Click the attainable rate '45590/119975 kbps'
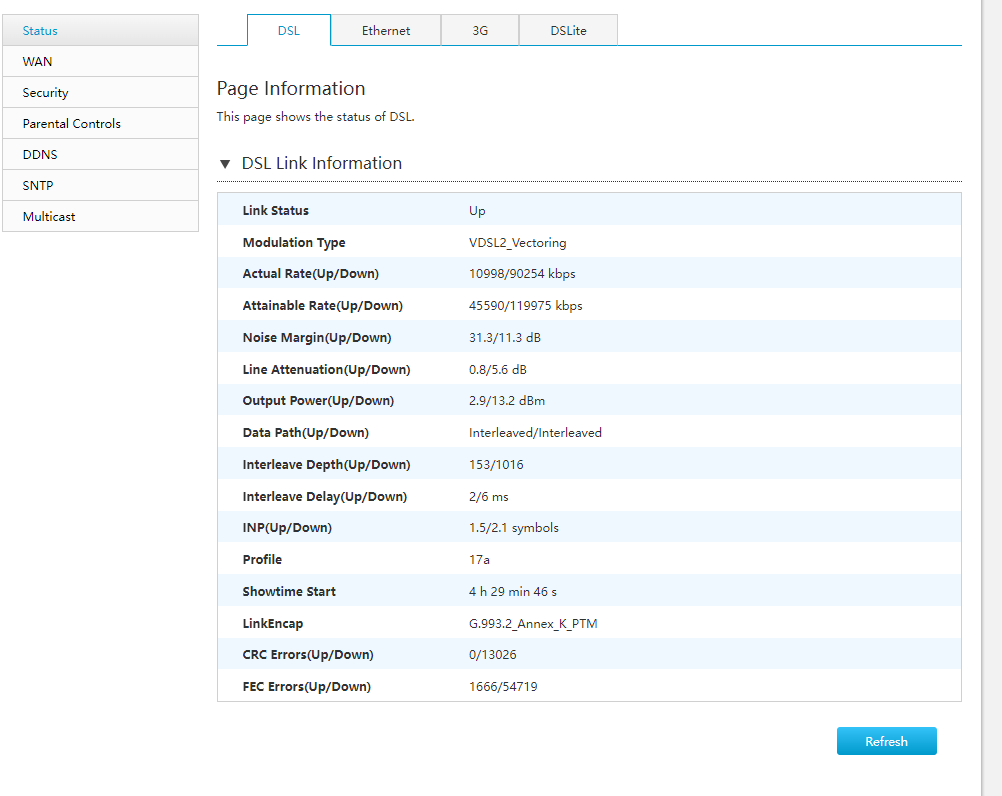Image resolution: width=1002 pixels, height=796 pixels. click(x=526, y=305)
